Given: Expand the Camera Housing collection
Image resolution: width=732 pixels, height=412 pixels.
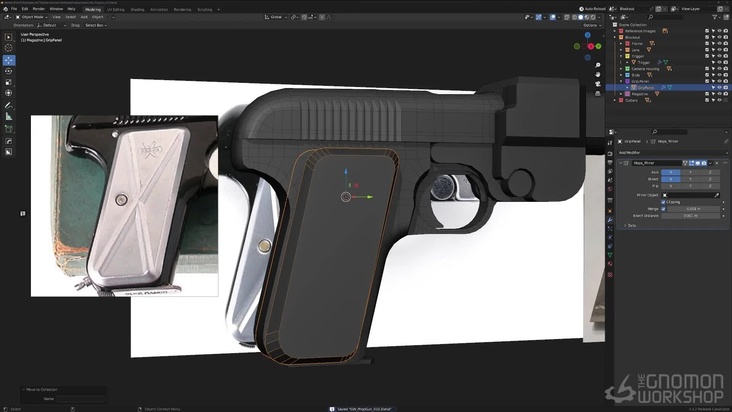Looking at the screenshot, I should [621, 69].
